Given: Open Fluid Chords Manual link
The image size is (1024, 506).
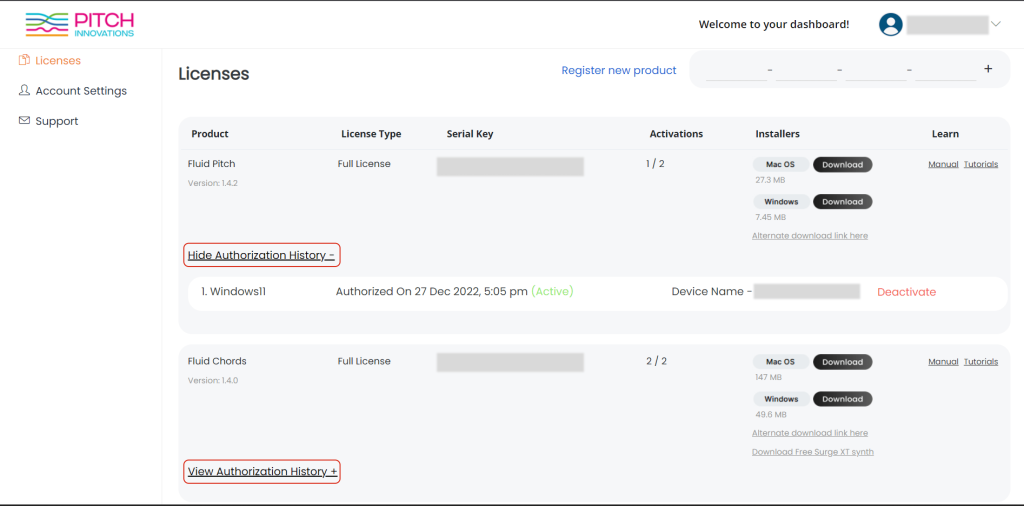Looking at the screenshot, I should click(x=943, y=362).
